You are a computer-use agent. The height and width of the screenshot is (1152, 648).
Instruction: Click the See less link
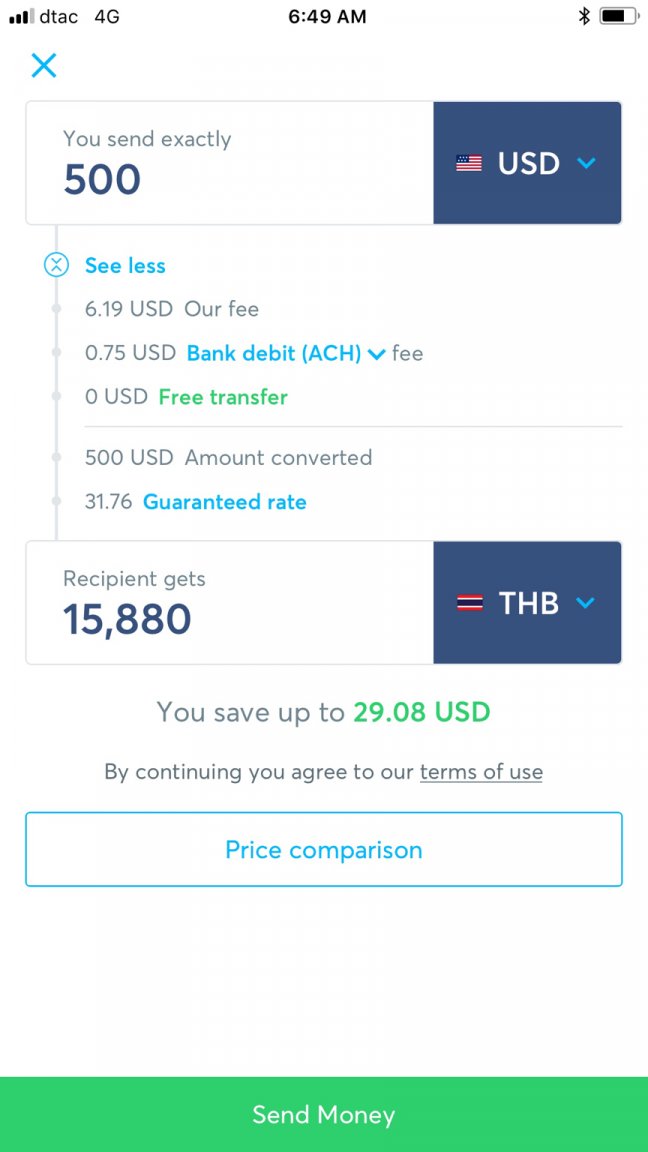[126, 266]
